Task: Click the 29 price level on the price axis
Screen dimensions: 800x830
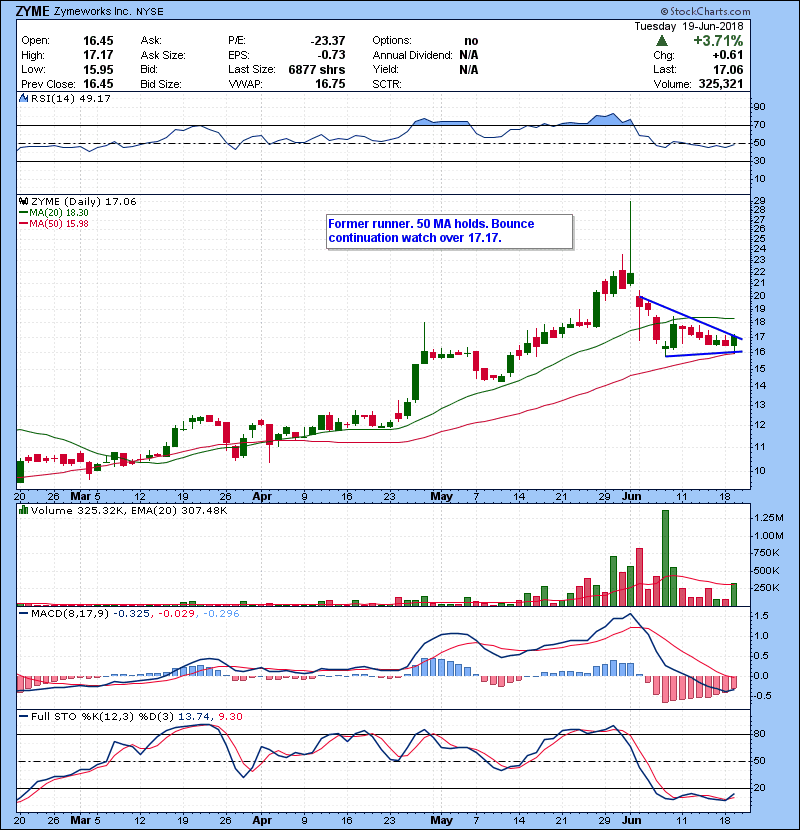Action: coord(759,201)
